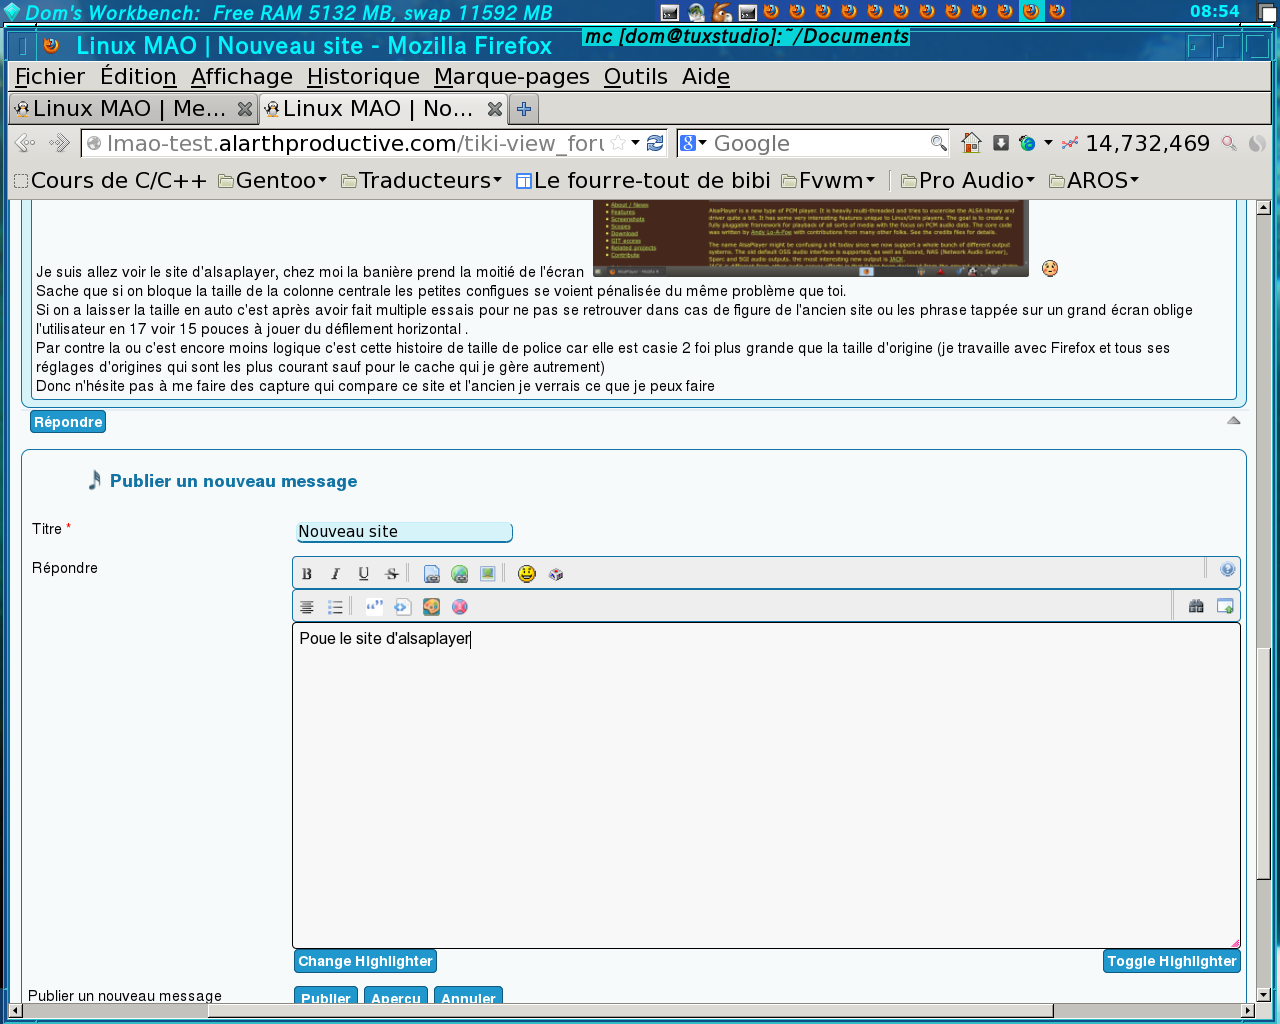Insert a bulleted list in the editor
1280x1024 pixels.
click(x=335, y=607)
